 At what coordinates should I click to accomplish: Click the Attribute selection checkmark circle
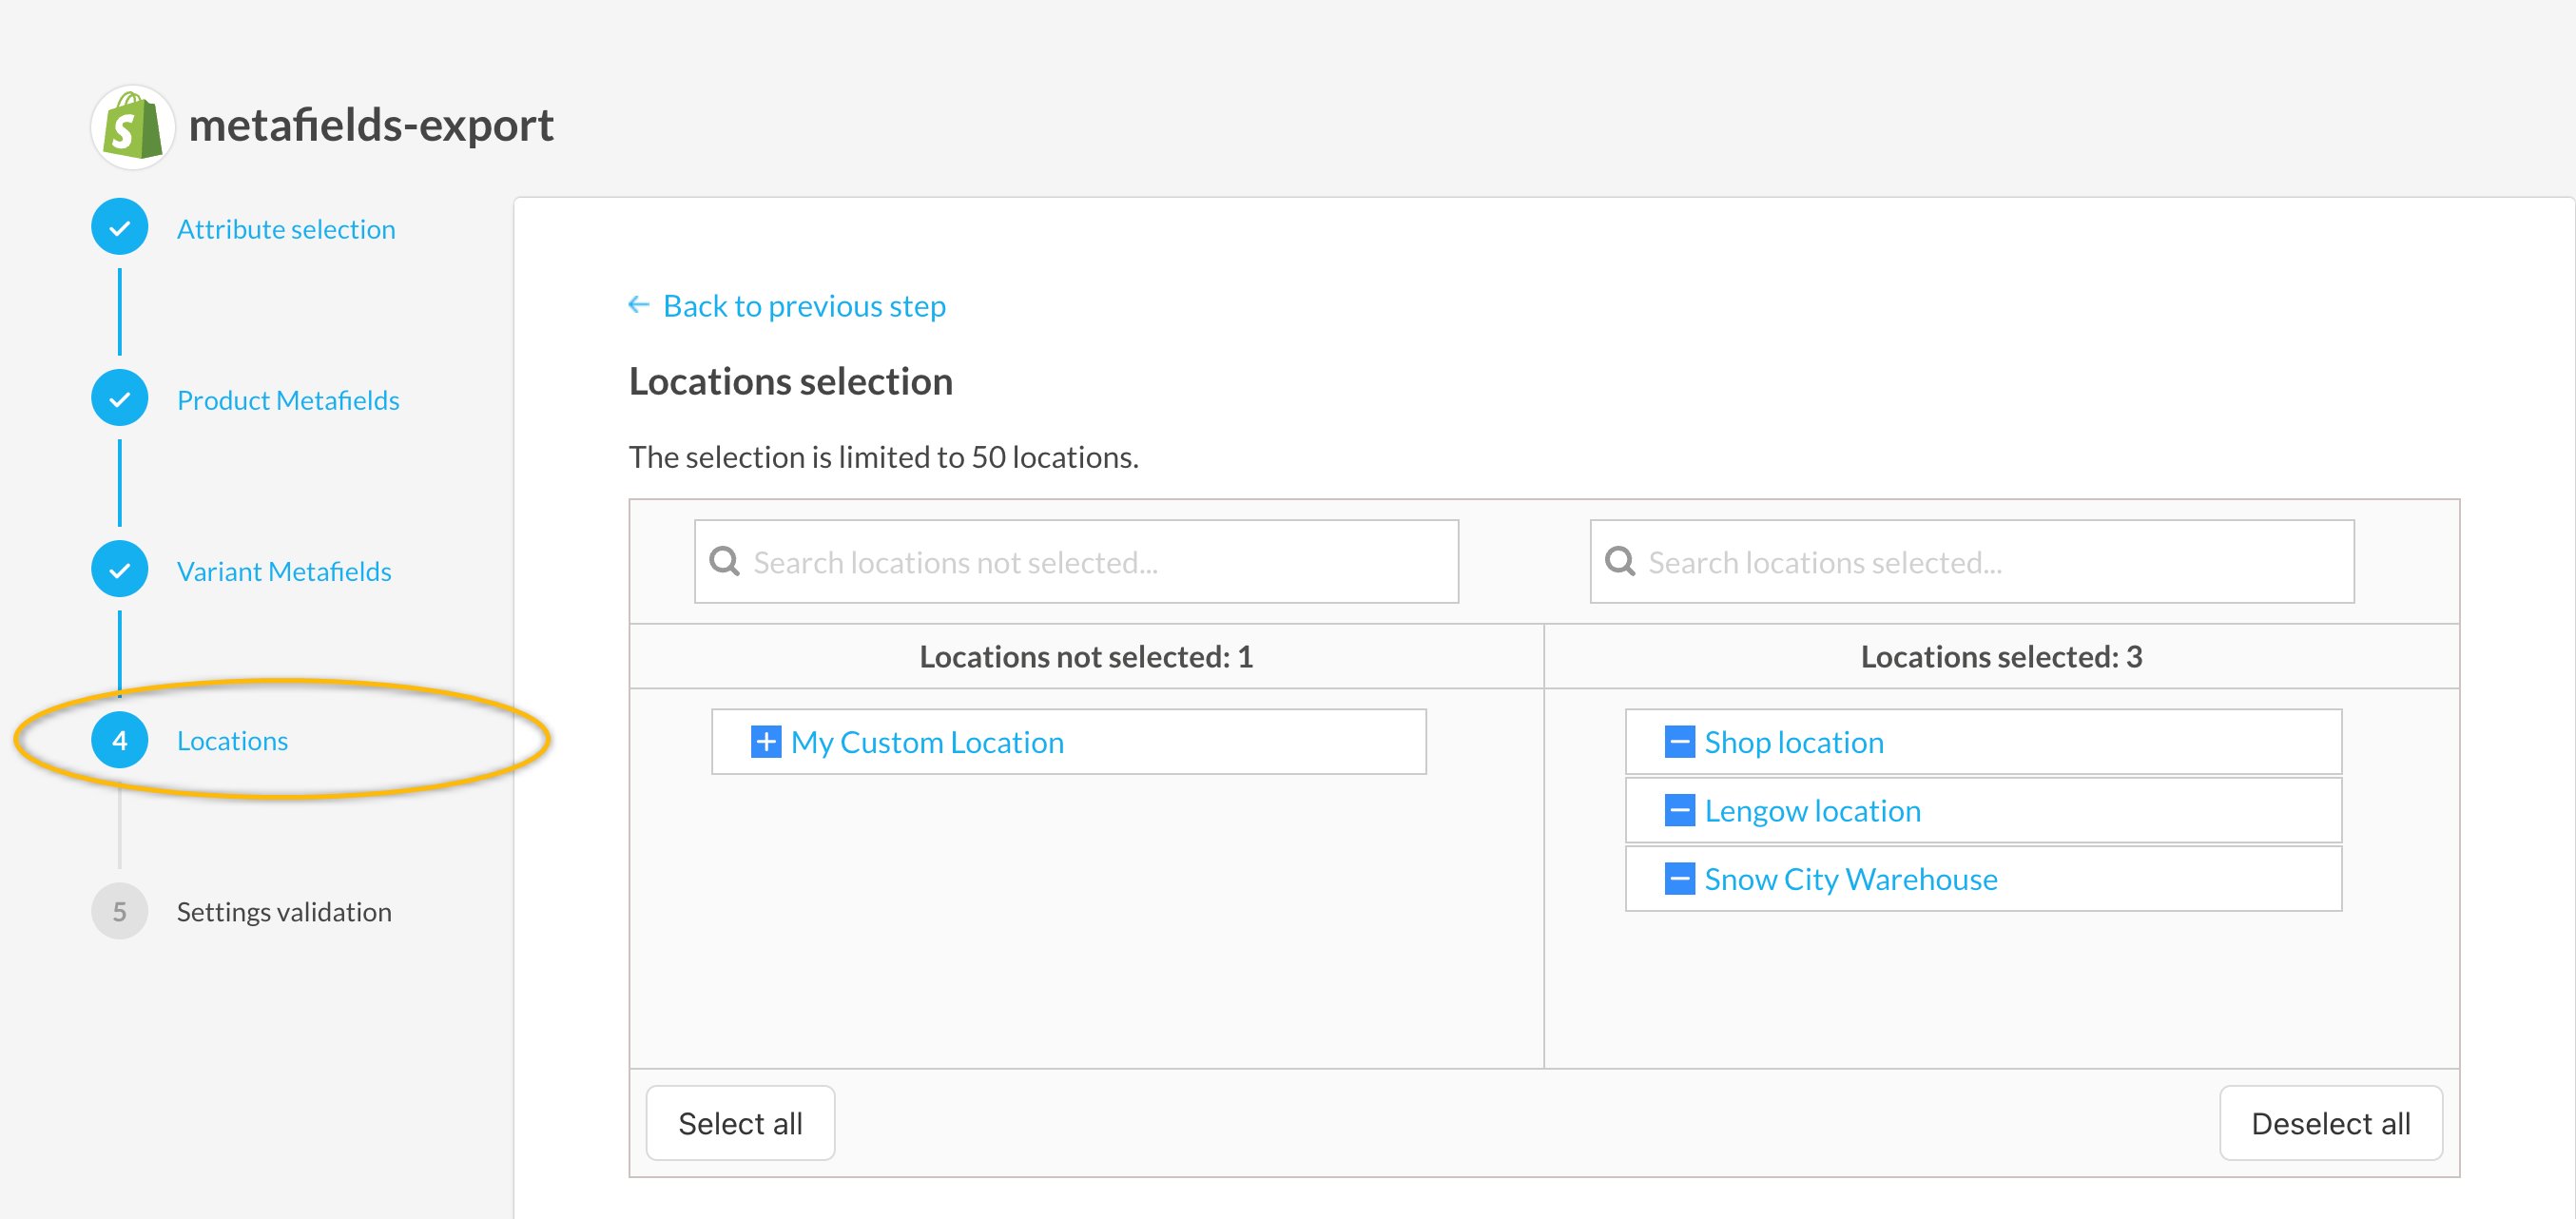pos(120,228)
